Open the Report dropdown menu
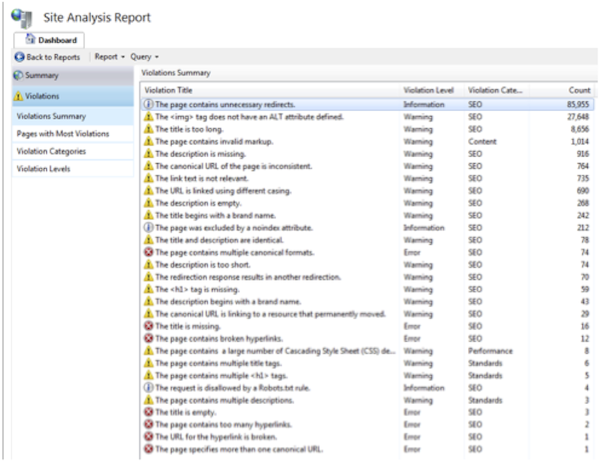 point(109,57)
